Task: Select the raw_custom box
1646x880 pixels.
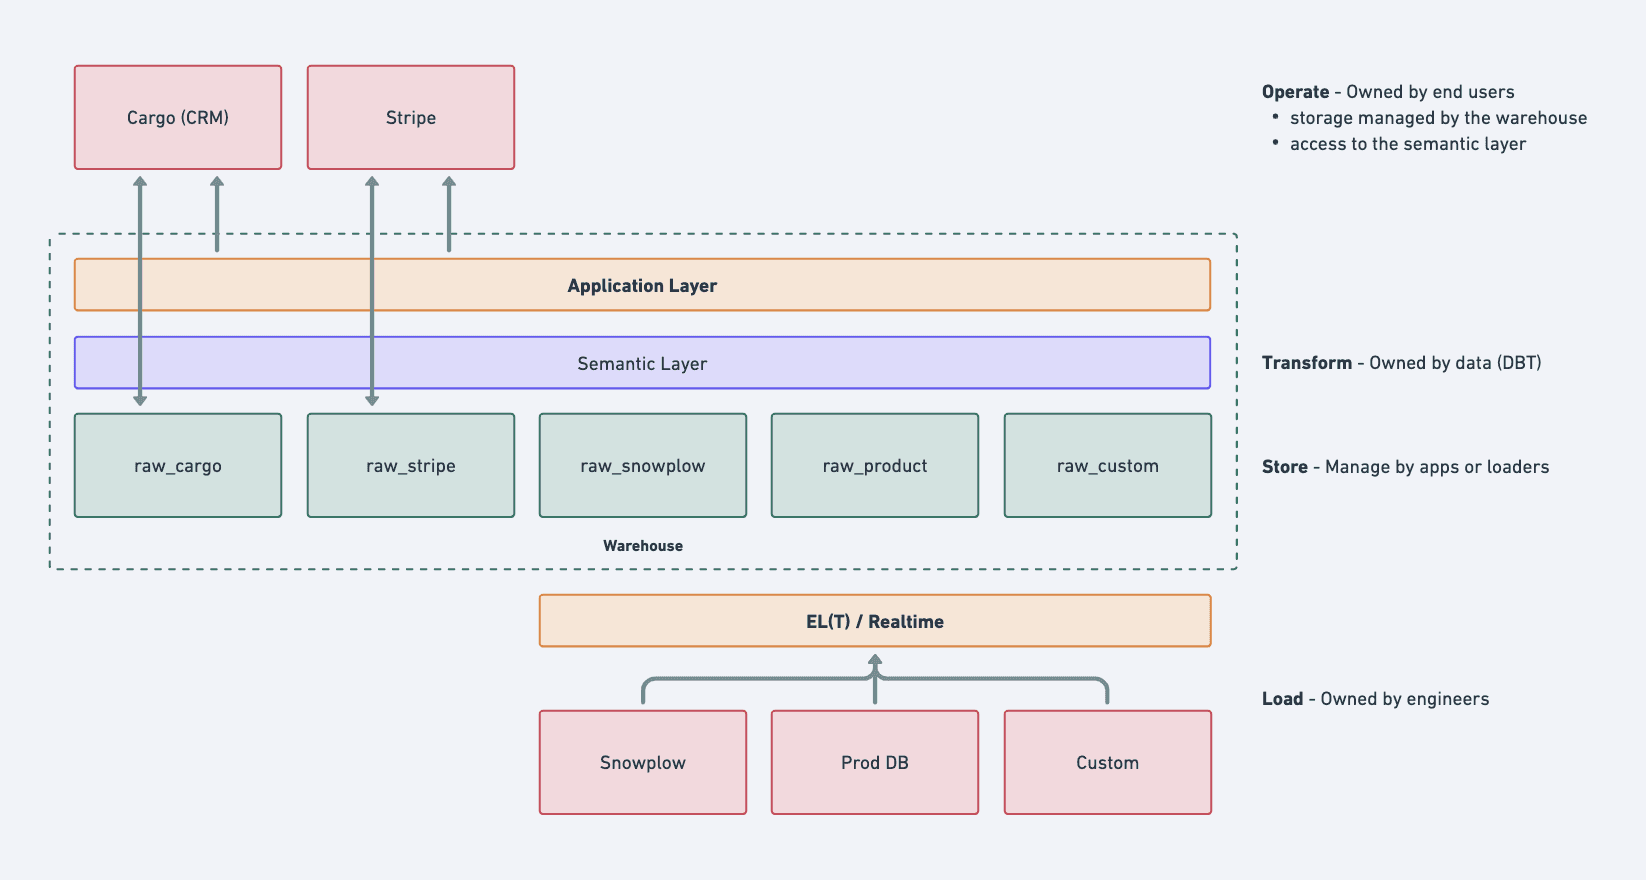Action: (1108, 465)
